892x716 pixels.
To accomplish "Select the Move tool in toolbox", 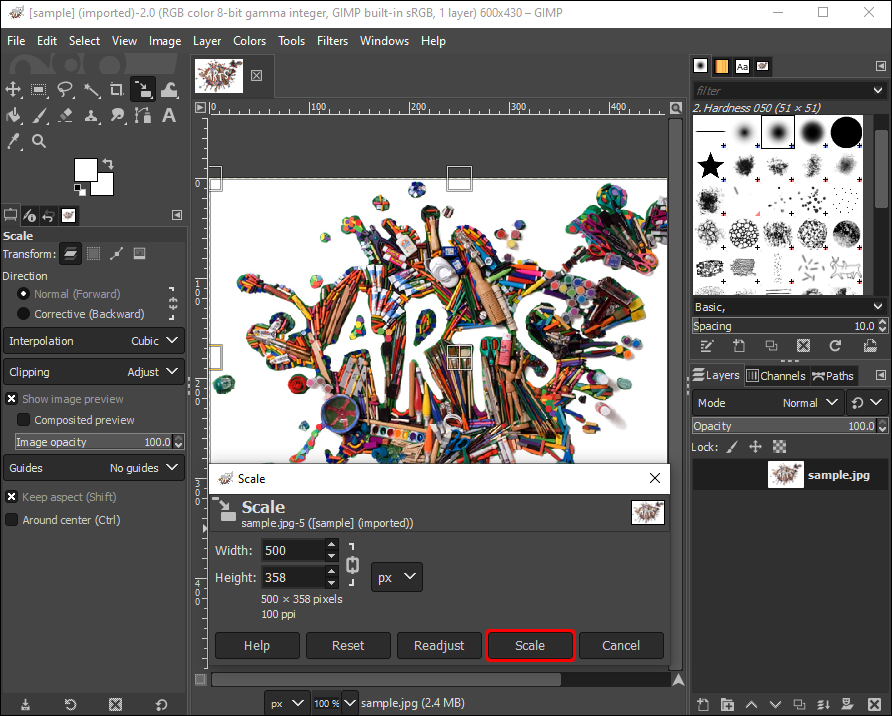I will click(x=14, y=90).
